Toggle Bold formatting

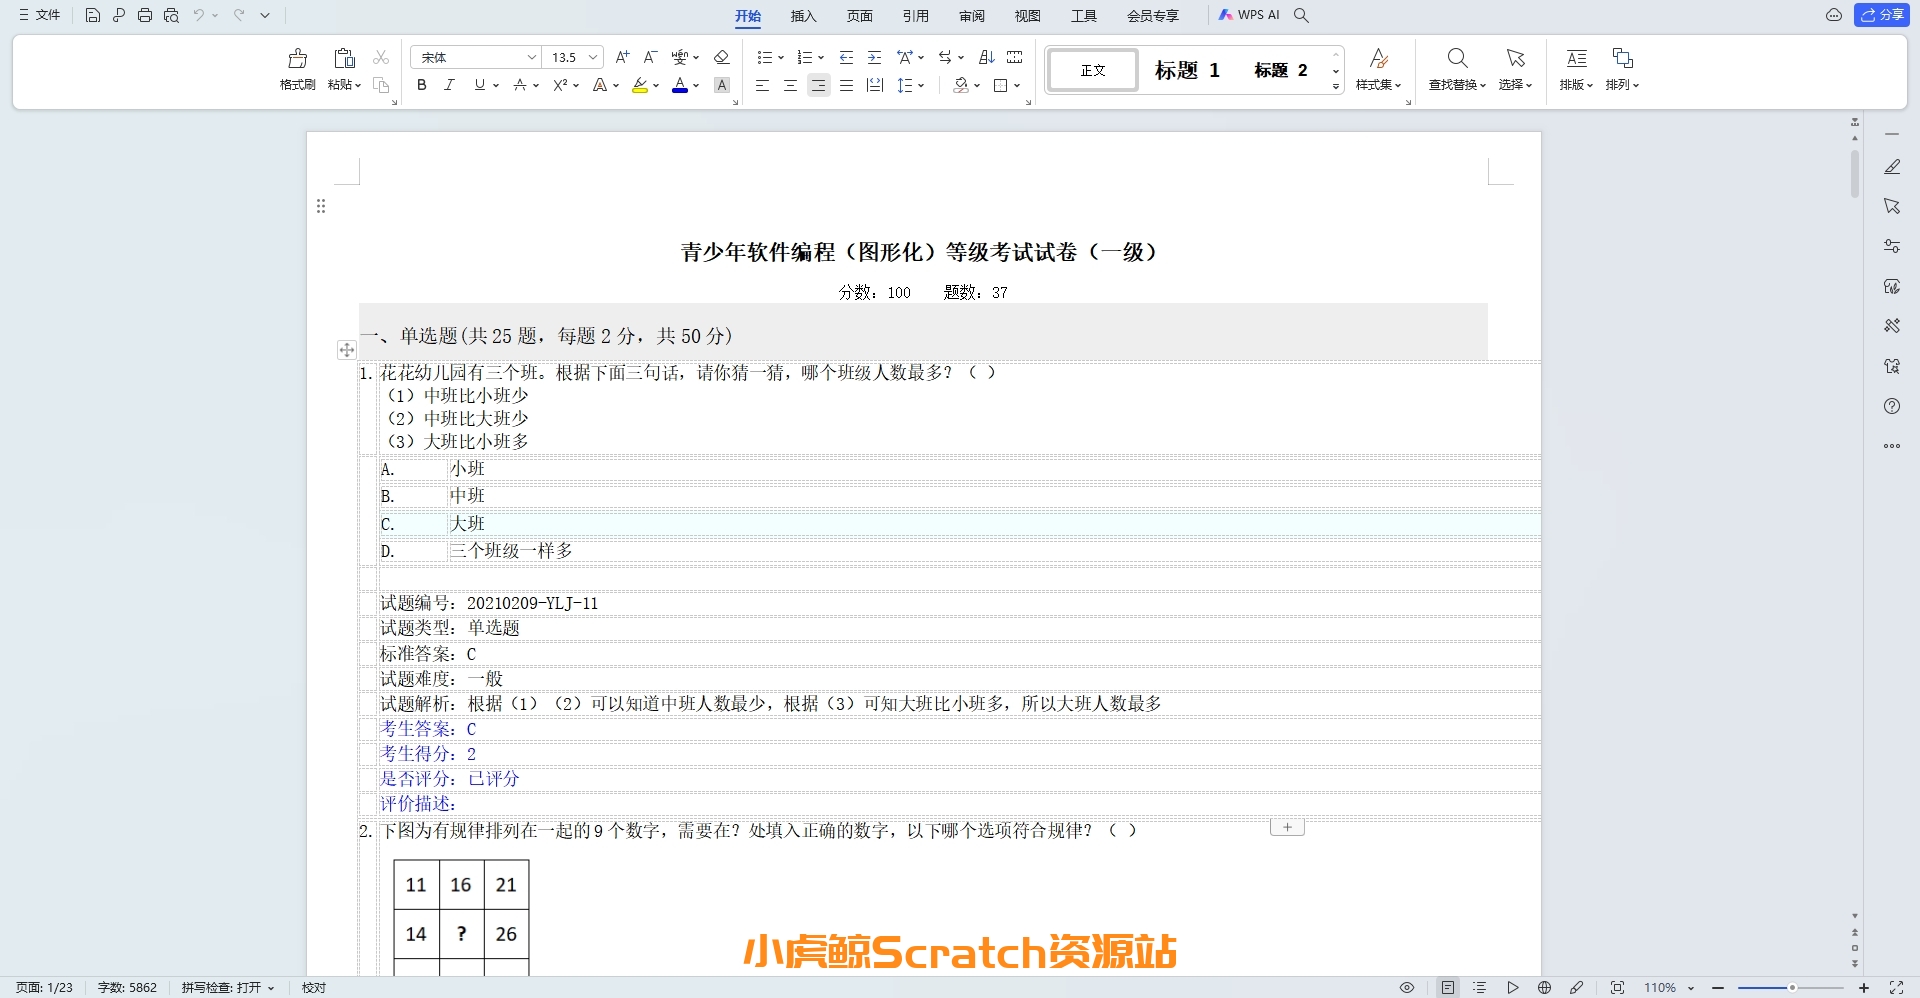click(422, 85)
